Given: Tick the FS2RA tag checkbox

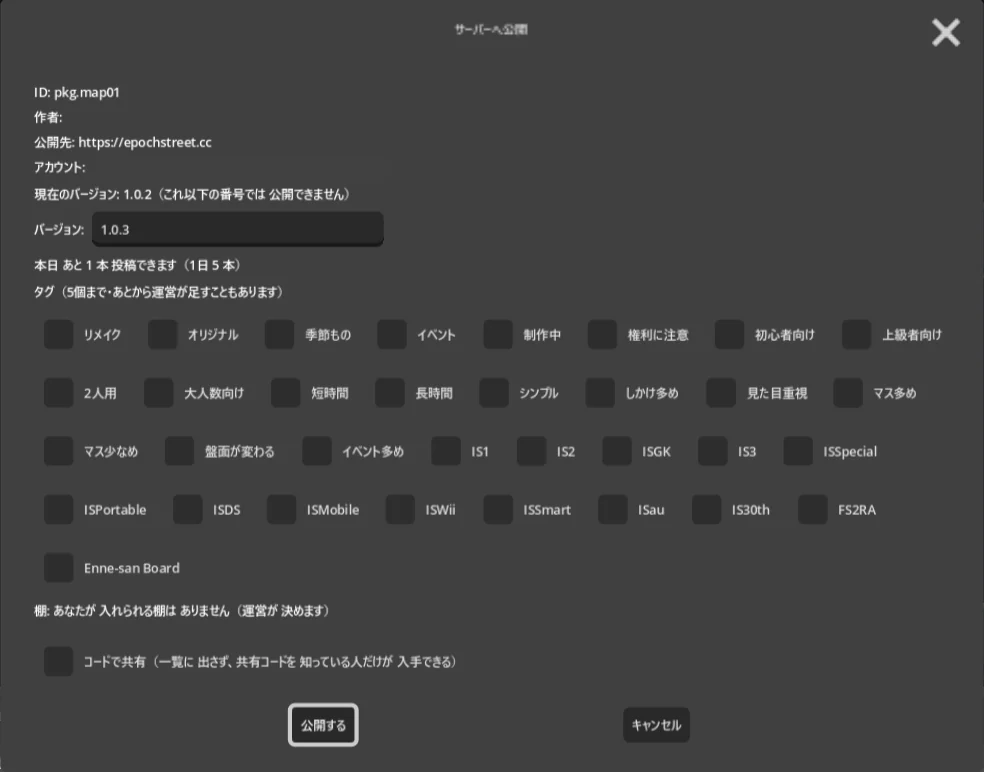Looking at the screenshot, I should [x=813, y=510].
